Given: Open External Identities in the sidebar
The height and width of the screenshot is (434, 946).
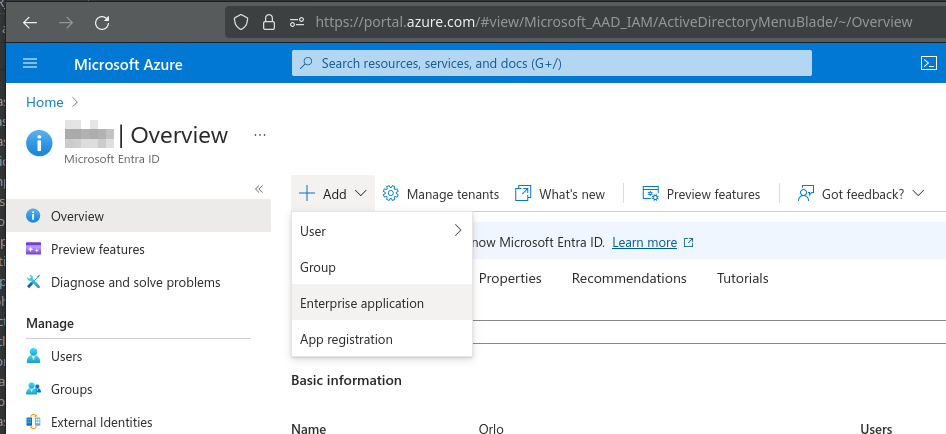Looking at the screenshot, I should 101,422.
